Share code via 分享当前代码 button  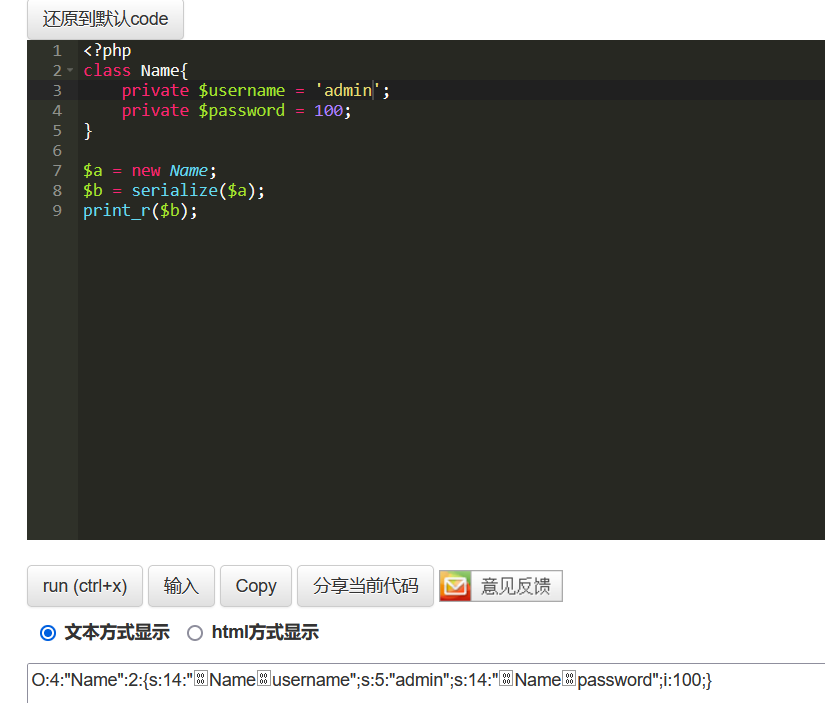point(365,586)
